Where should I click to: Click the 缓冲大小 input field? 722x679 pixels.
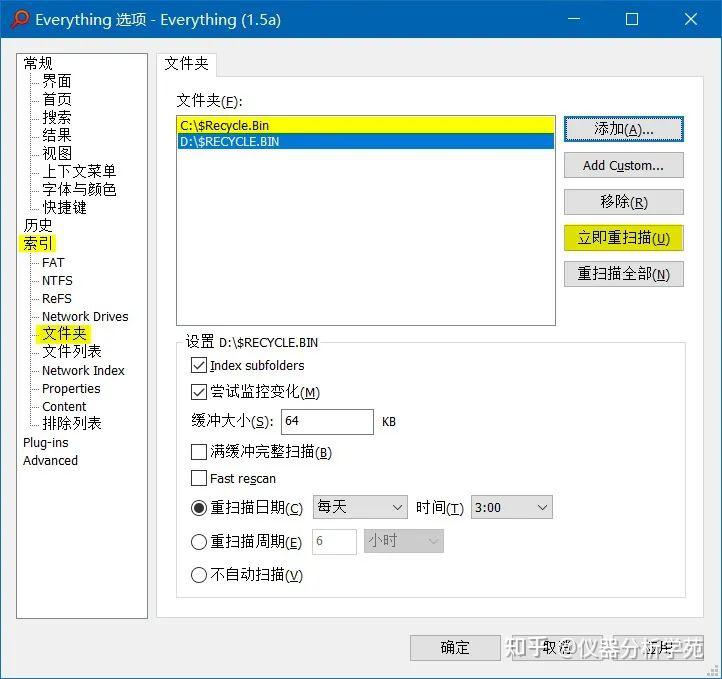[x=327, y=421]
